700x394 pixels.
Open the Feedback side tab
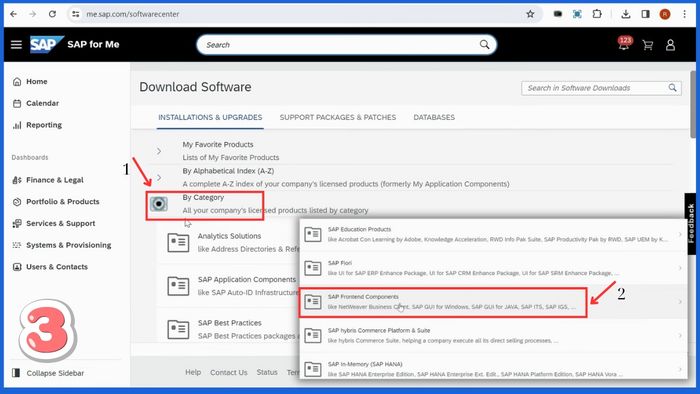coord(690,224)
